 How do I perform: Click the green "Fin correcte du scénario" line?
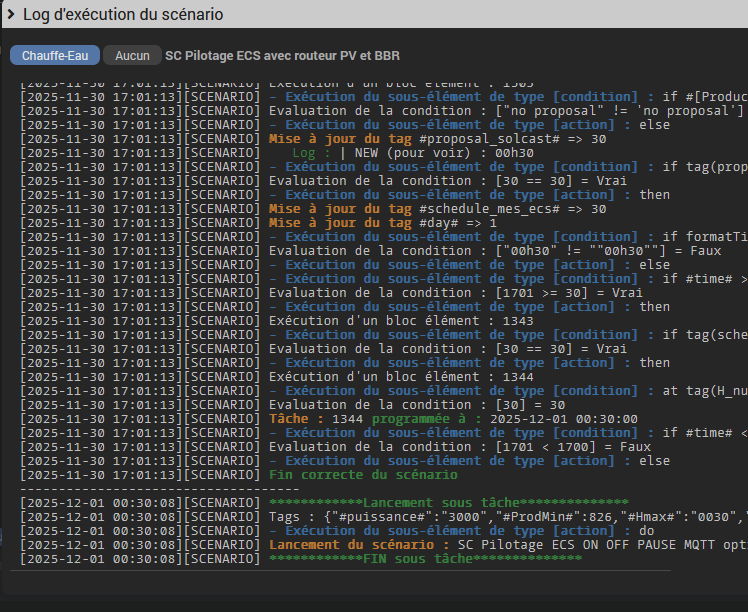click(x=363, y=475)
